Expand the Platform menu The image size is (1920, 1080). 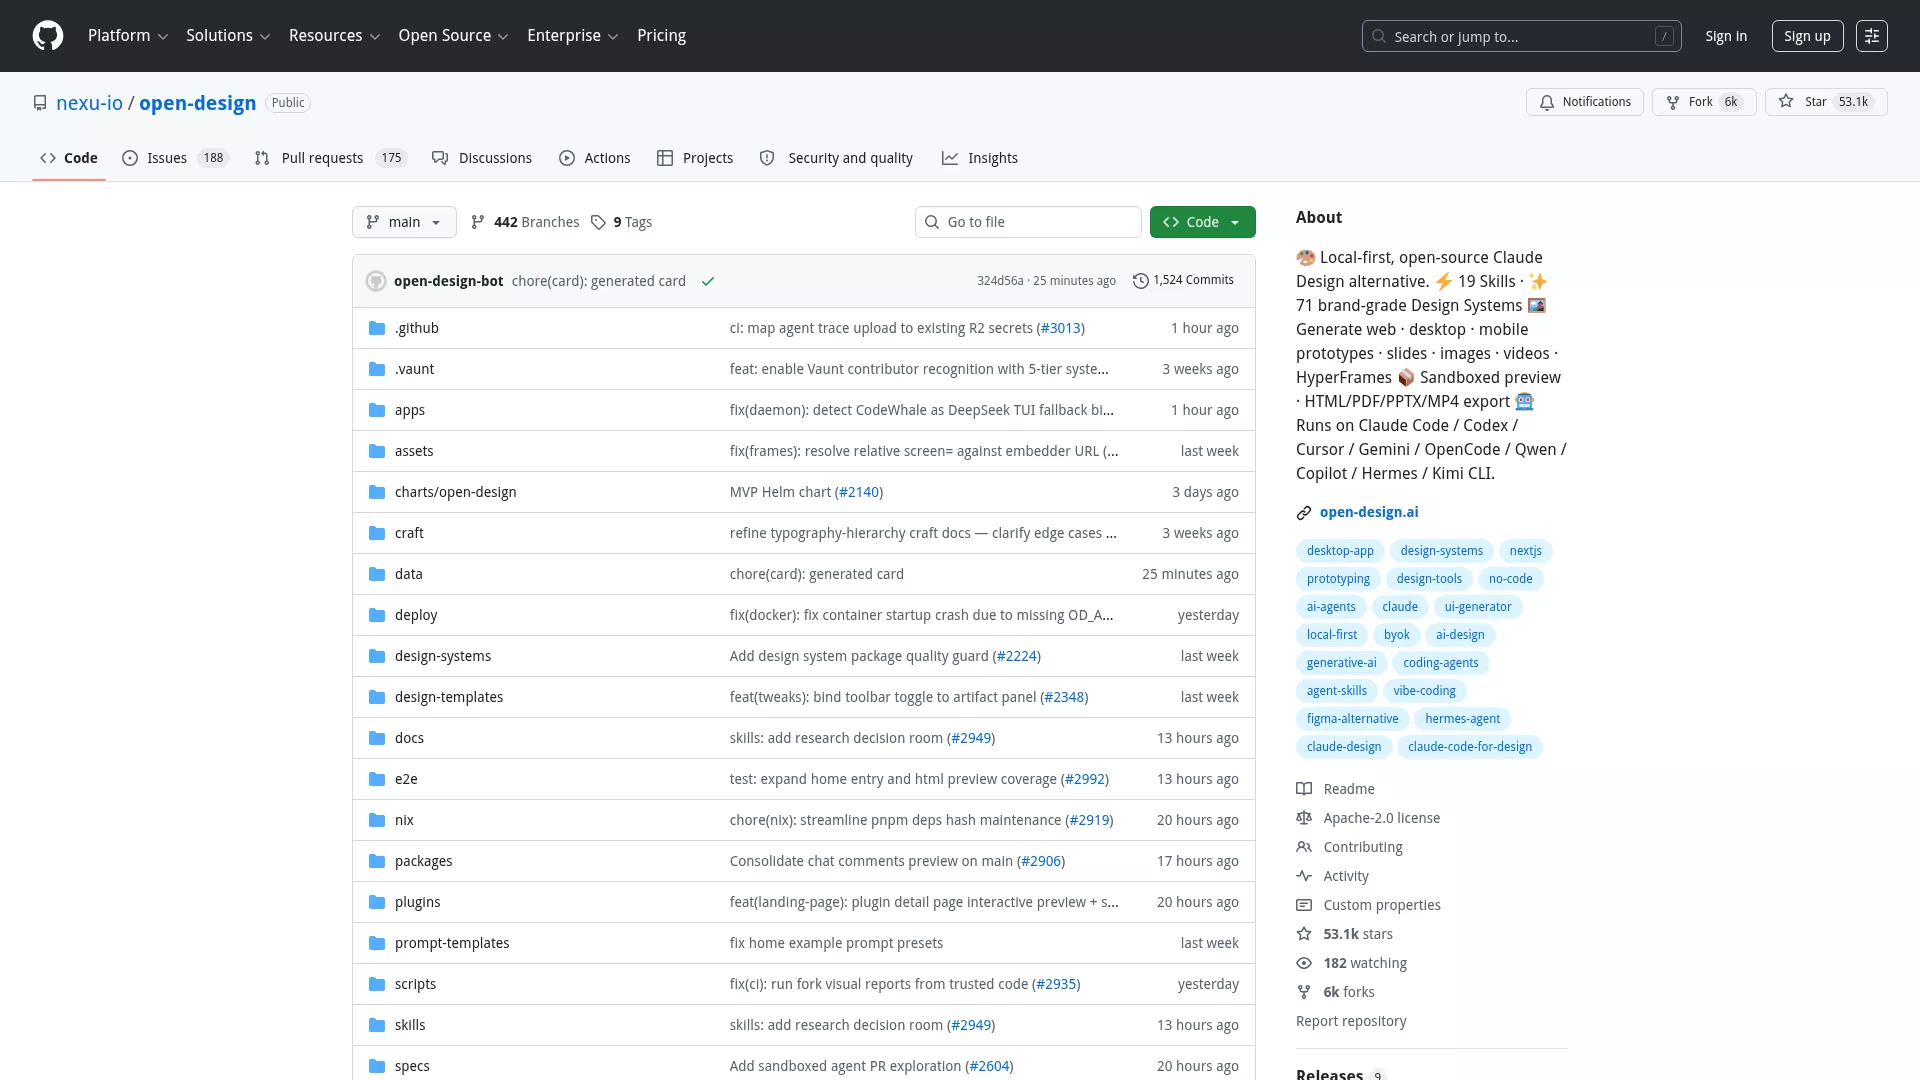pyautogui.click(x=128, y=36)
